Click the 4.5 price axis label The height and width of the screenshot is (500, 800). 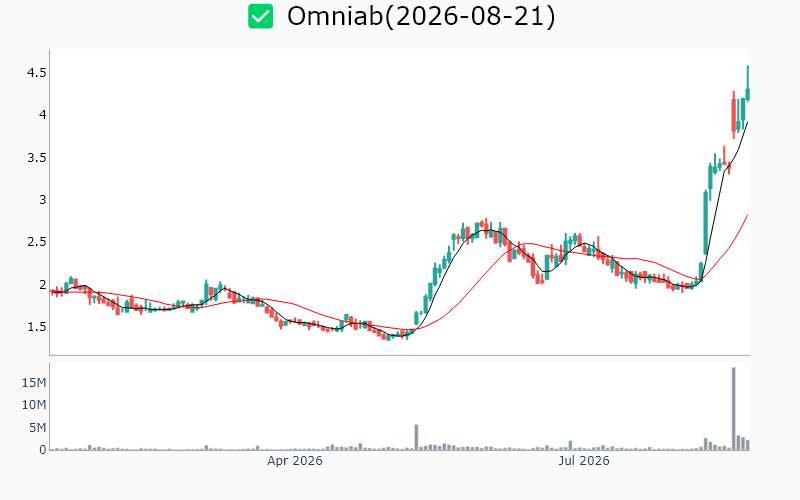click(x=36, y=73)
